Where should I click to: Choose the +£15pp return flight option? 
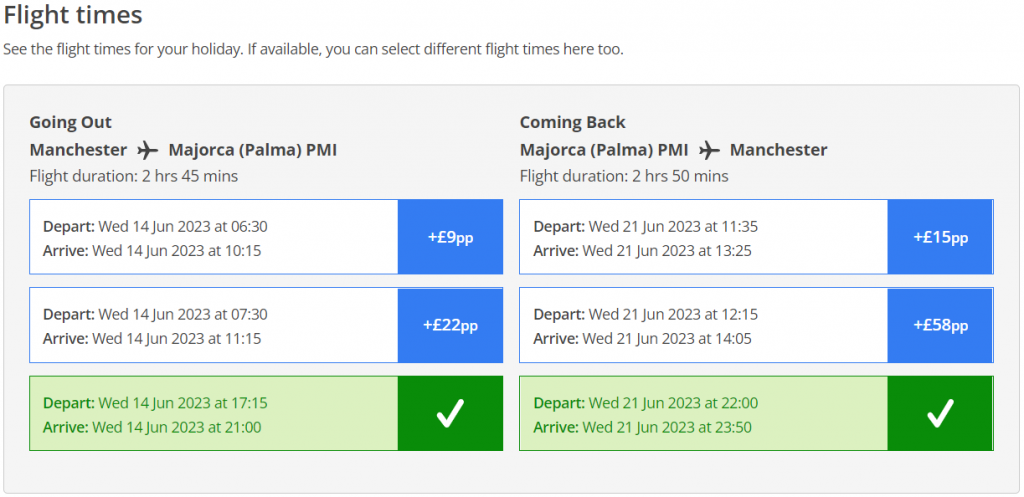[x=940, y=237]
